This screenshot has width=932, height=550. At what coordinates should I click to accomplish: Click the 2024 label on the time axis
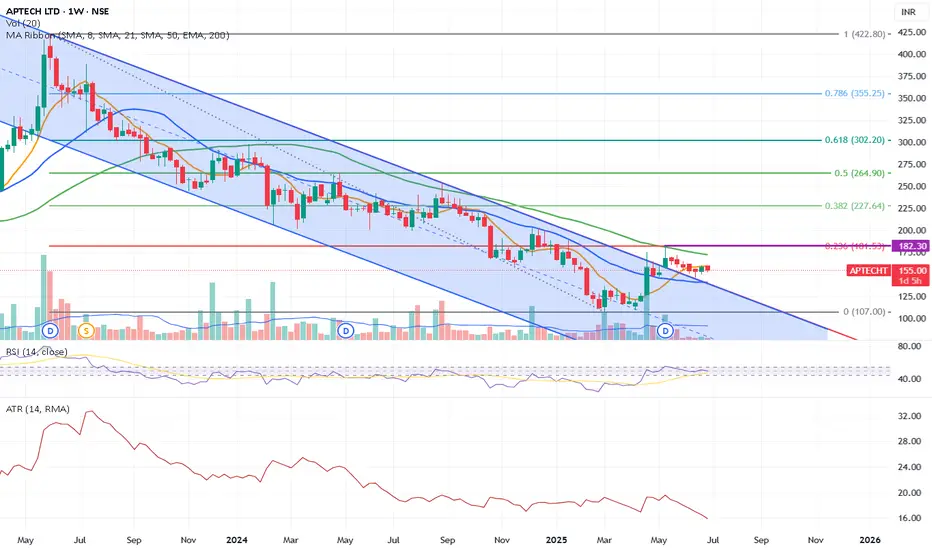click(x=237, y=540)
